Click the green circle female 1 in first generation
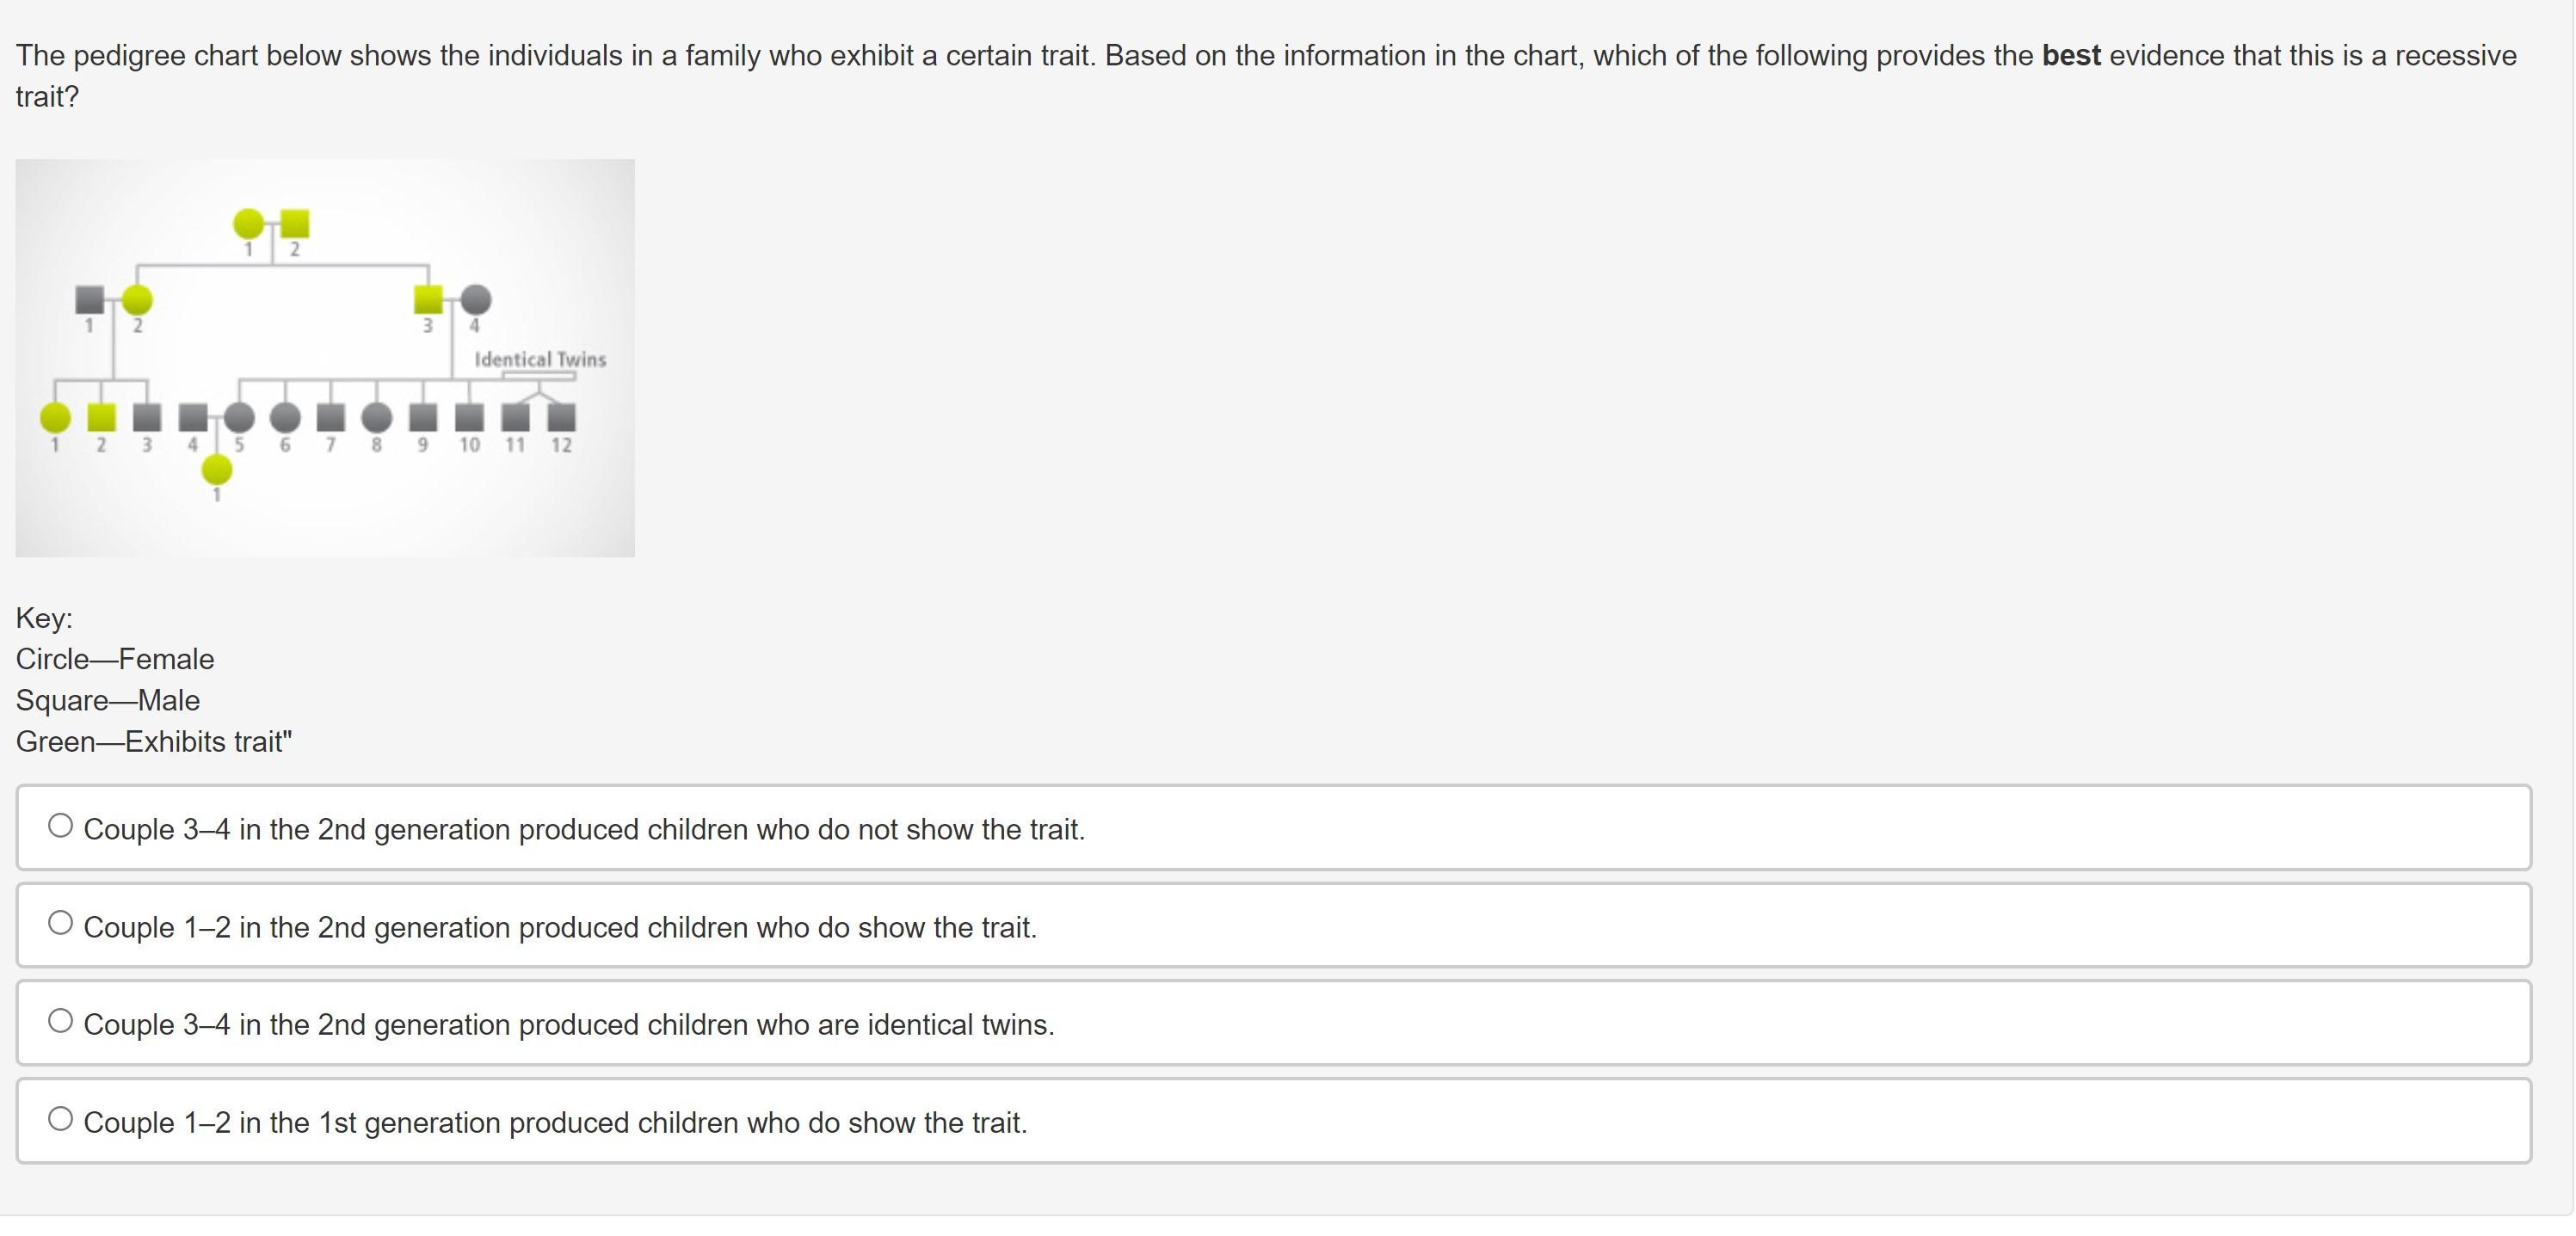This screenshot has height=1236, width=2576. tap(248, 224)
